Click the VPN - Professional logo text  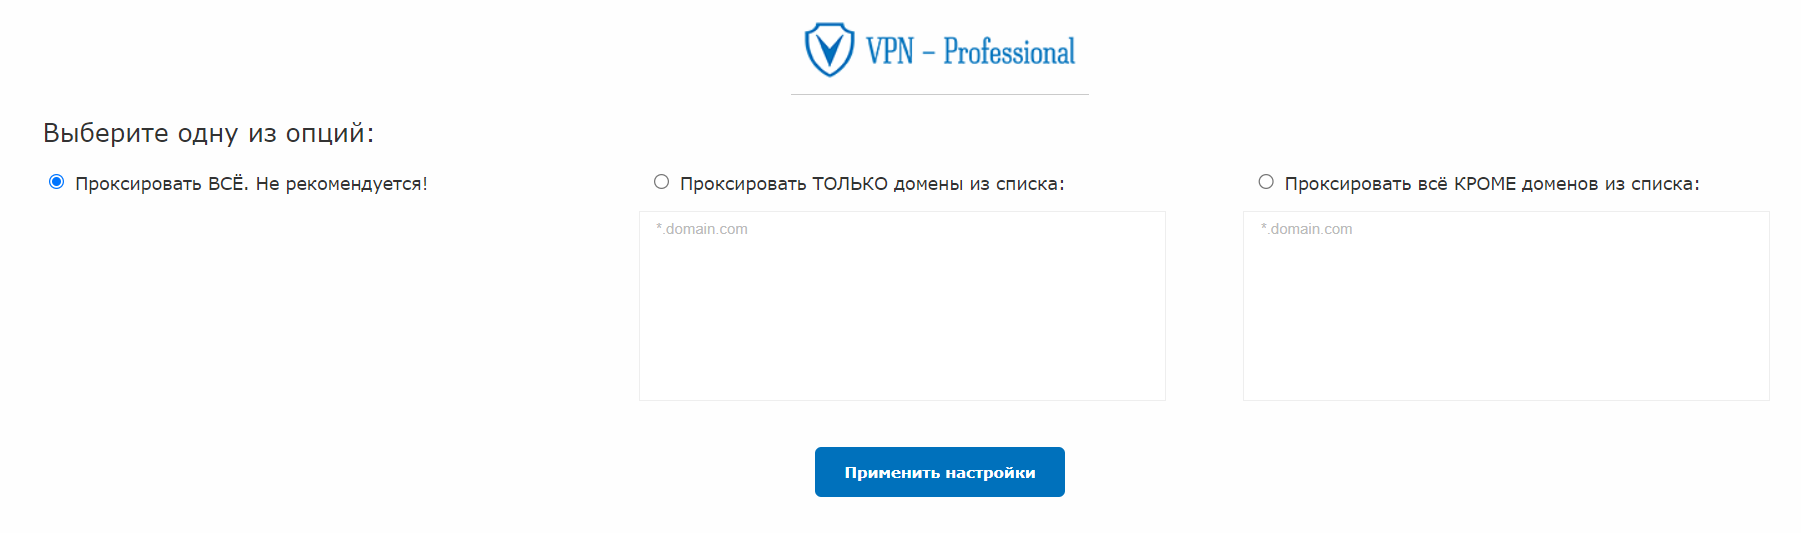pos(970,51)
